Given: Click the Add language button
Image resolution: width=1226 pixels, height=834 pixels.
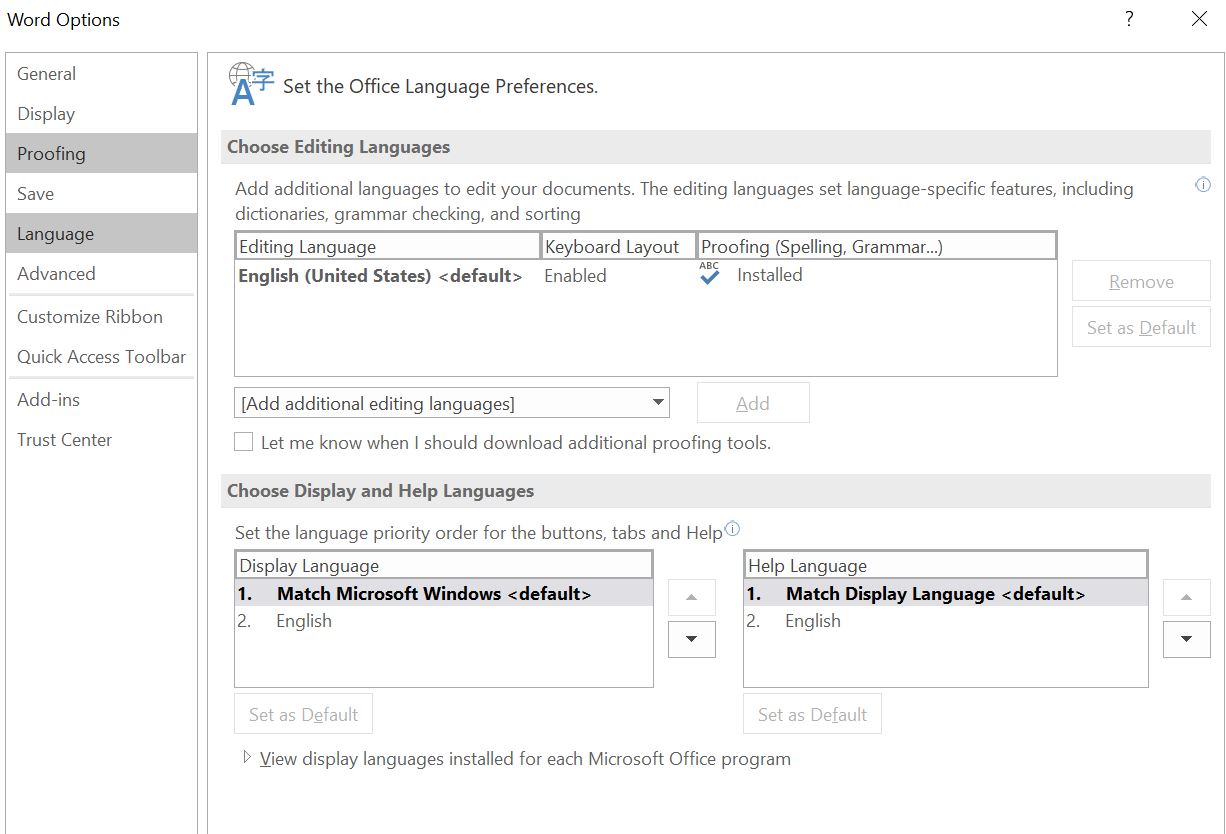Looking at the screenshot, I should point(753,402).
